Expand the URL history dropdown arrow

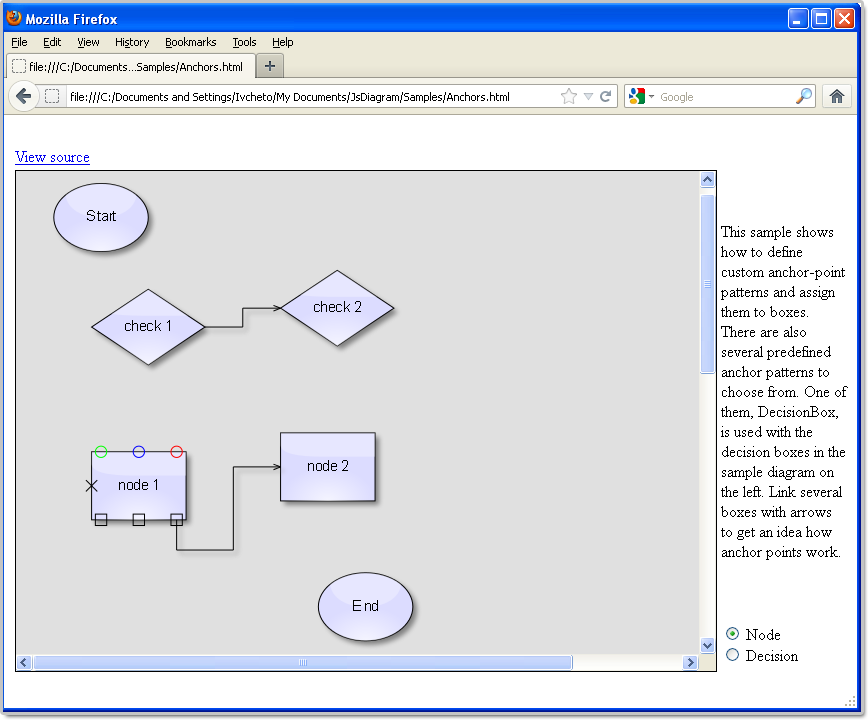click(x=588, y=97)
